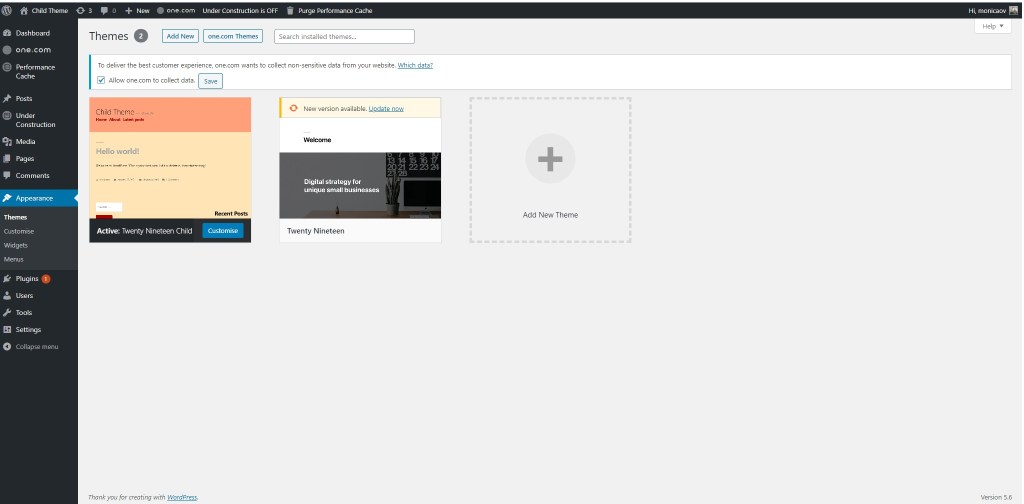Click the Update now link for Twenty Nineteen

(386, 108)
